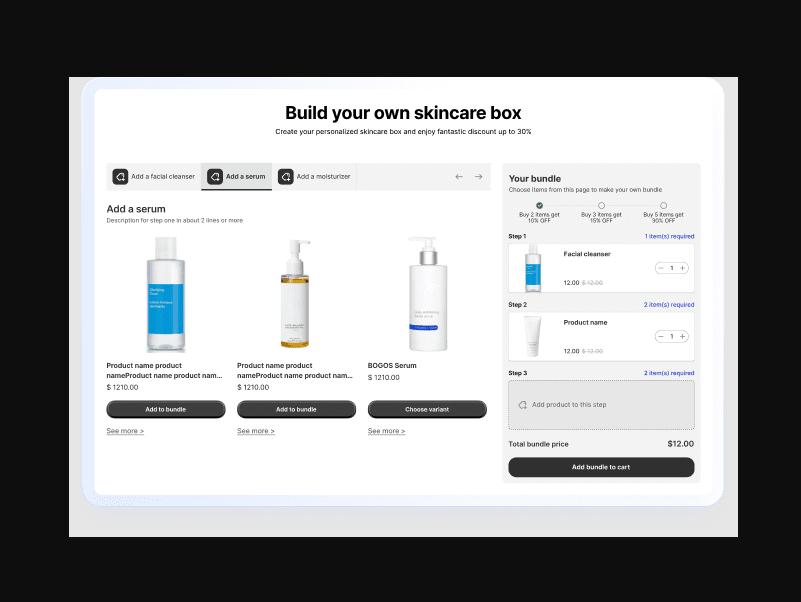Increase Step 2 Product name quantity
This screenshot has width=801, height=602.
pos(682,336)
